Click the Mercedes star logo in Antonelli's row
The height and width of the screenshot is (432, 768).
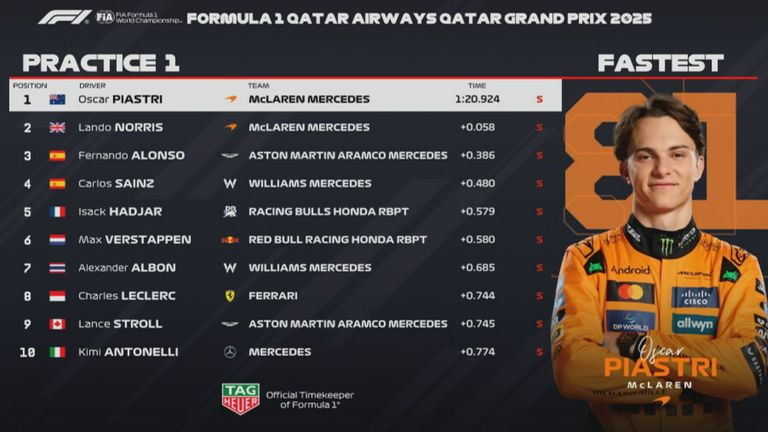point(230,352)
